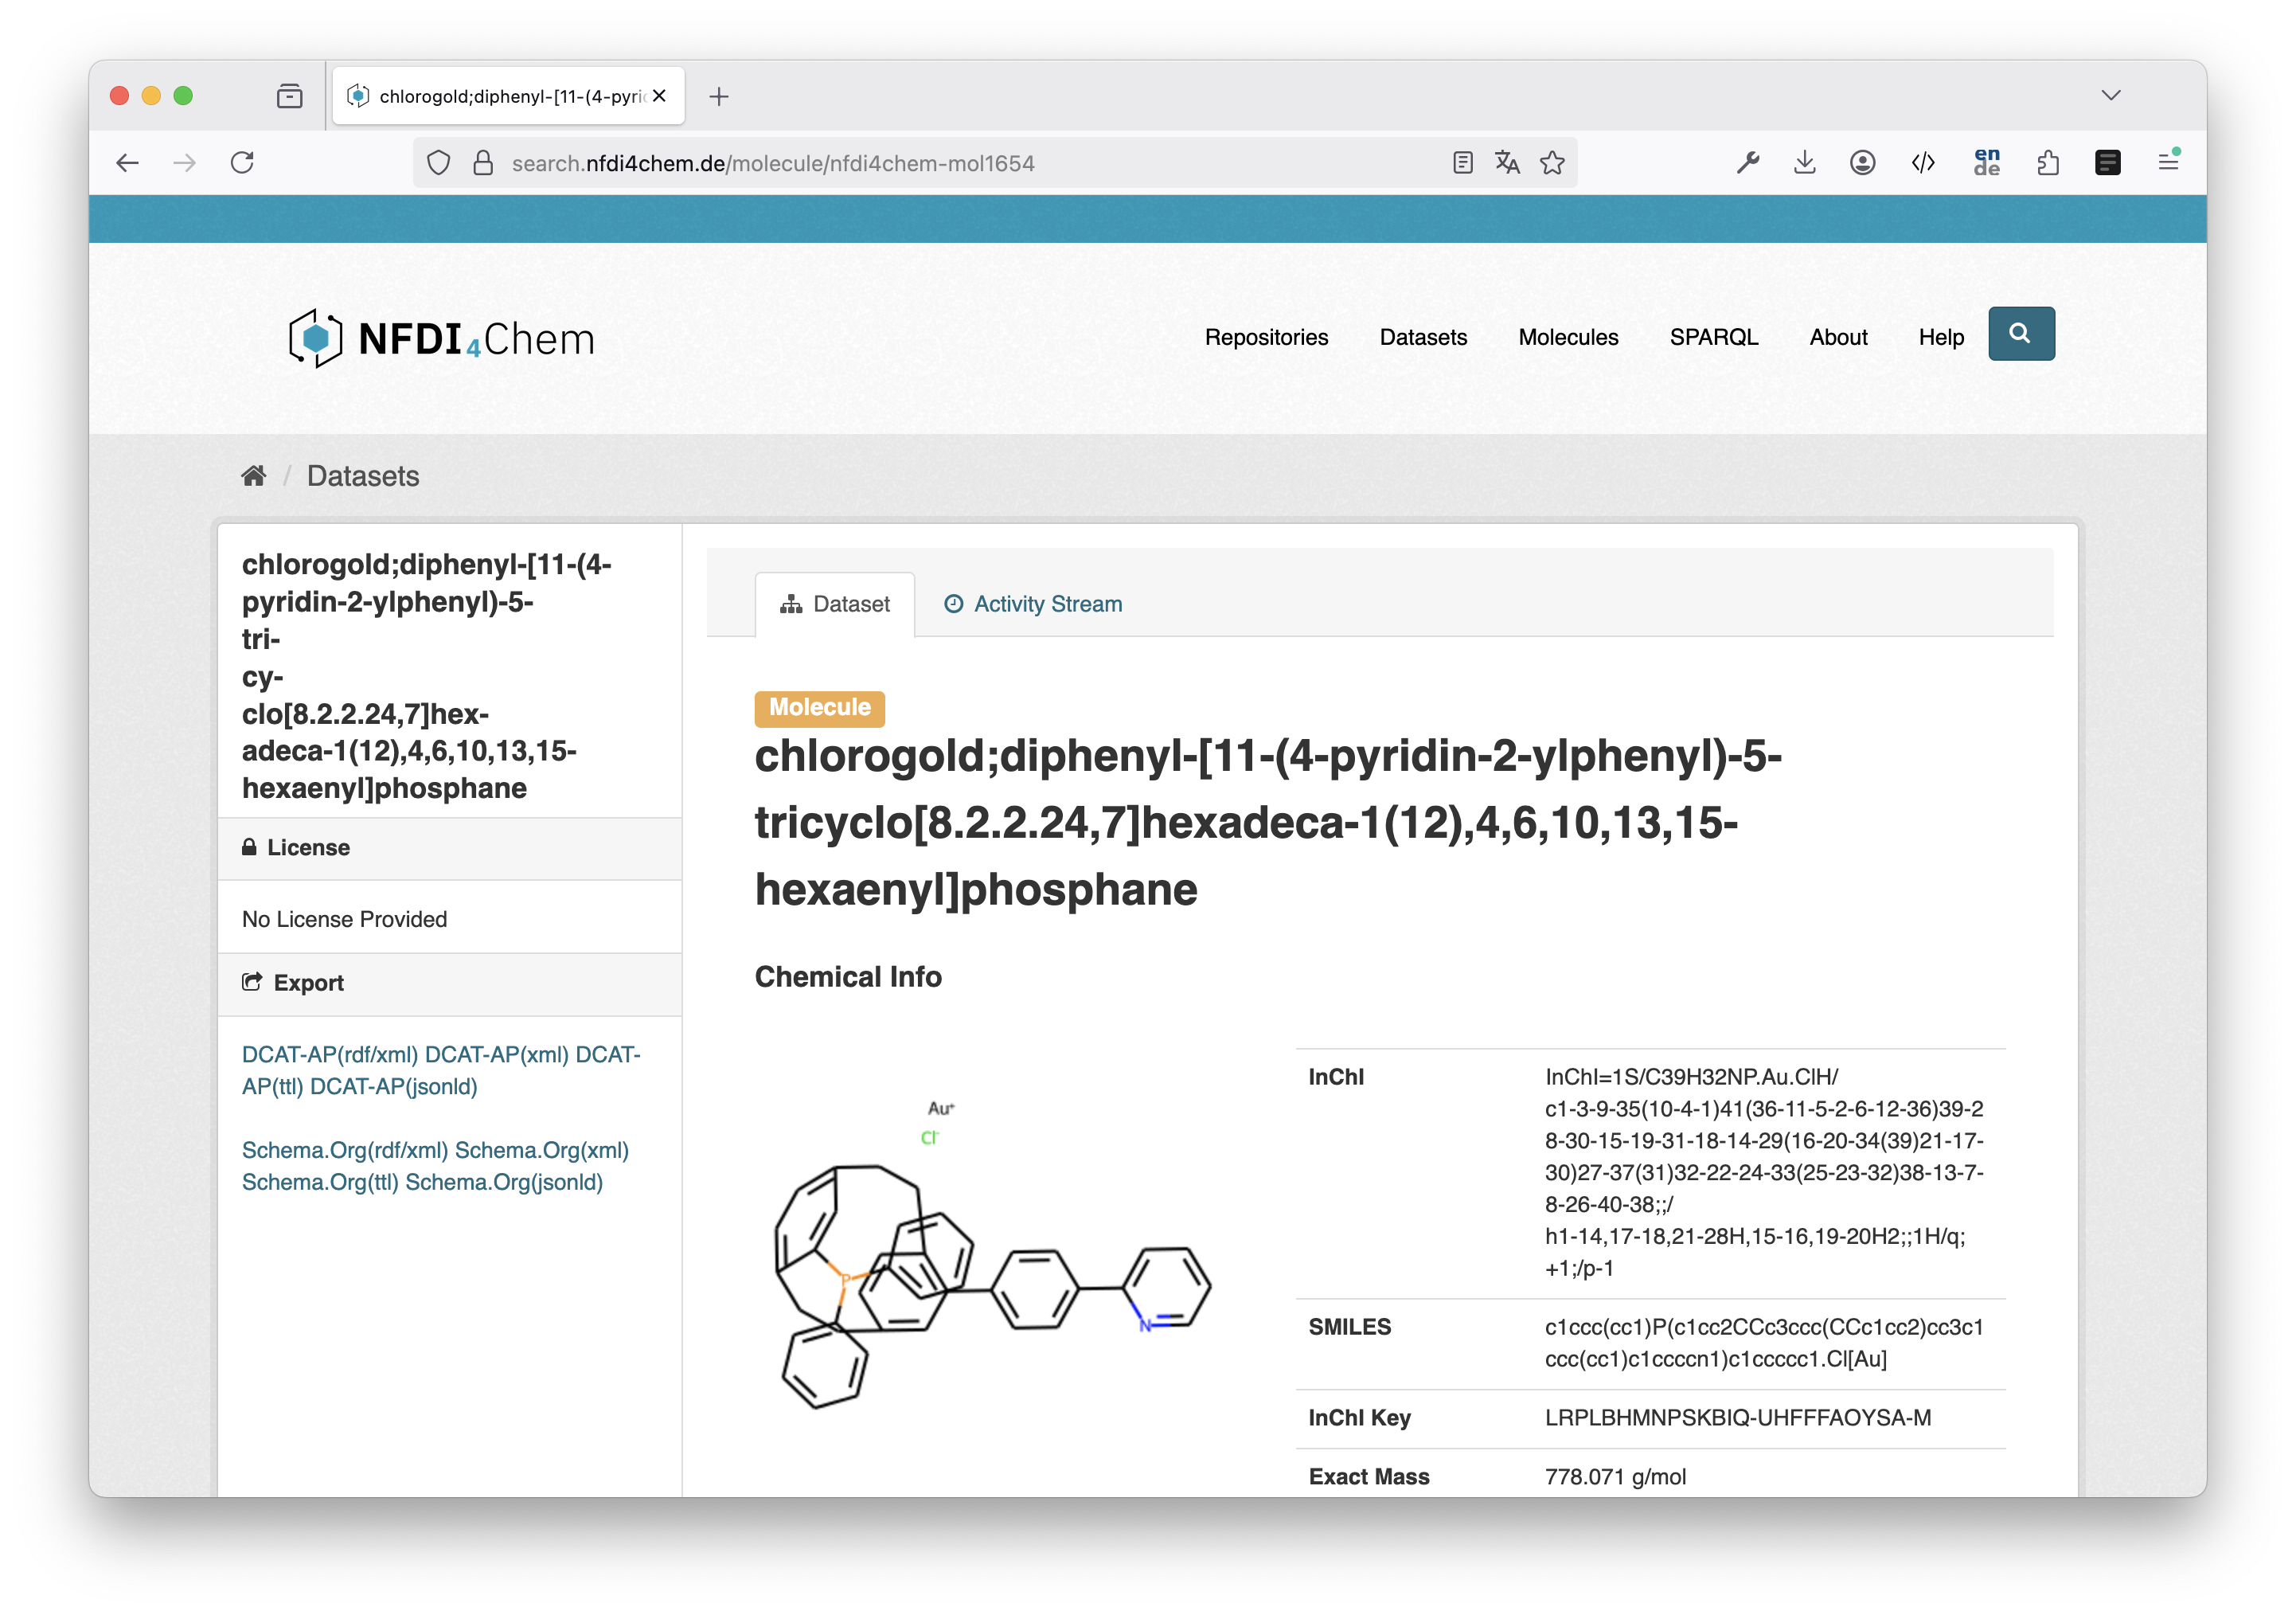Click the Molecule label badge

[x=819, y=708]
